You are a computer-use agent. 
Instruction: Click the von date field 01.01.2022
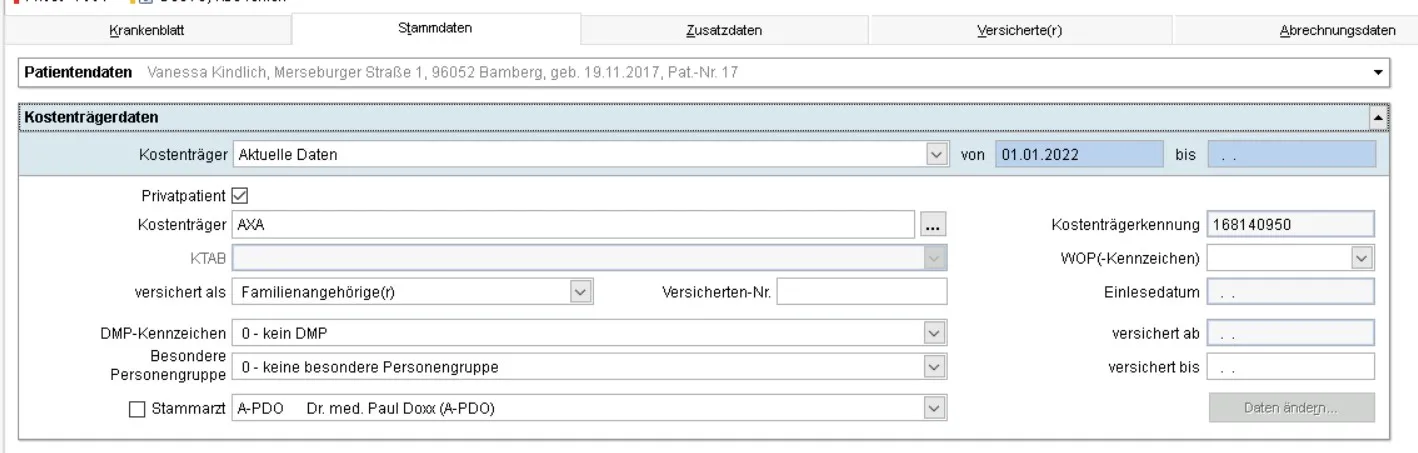point(1080,155)
